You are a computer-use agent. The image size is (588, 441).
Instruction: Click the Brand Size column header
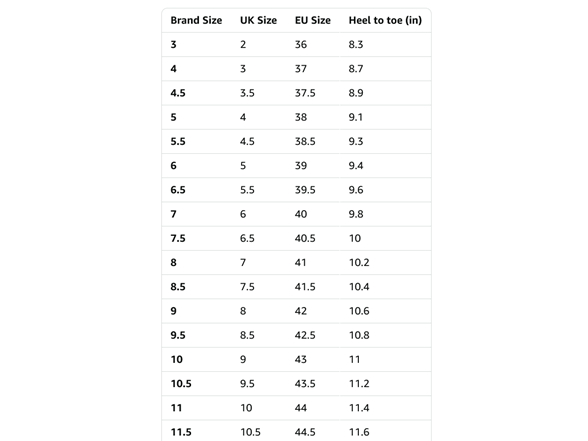(x=196, y=20)
